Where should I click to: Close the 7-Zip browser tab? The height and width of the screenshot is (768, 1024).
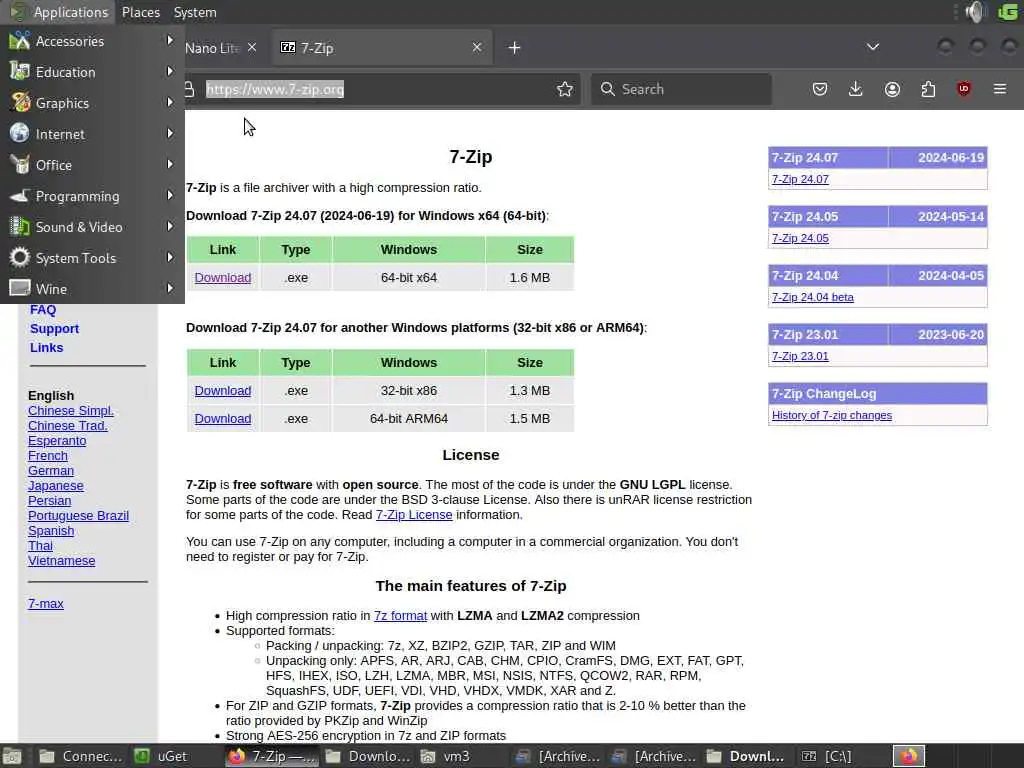pyautogui.click(x=477, y=47)
